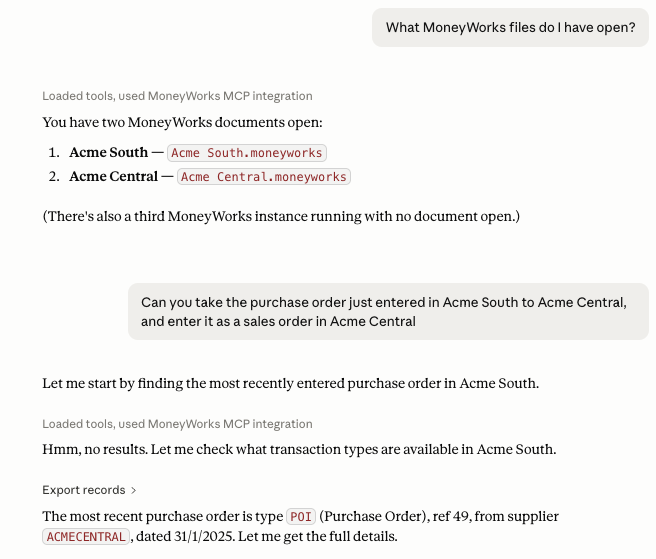656x559 pixels.
Task: Click list number 2 marker
Action: tap(54, 176)
